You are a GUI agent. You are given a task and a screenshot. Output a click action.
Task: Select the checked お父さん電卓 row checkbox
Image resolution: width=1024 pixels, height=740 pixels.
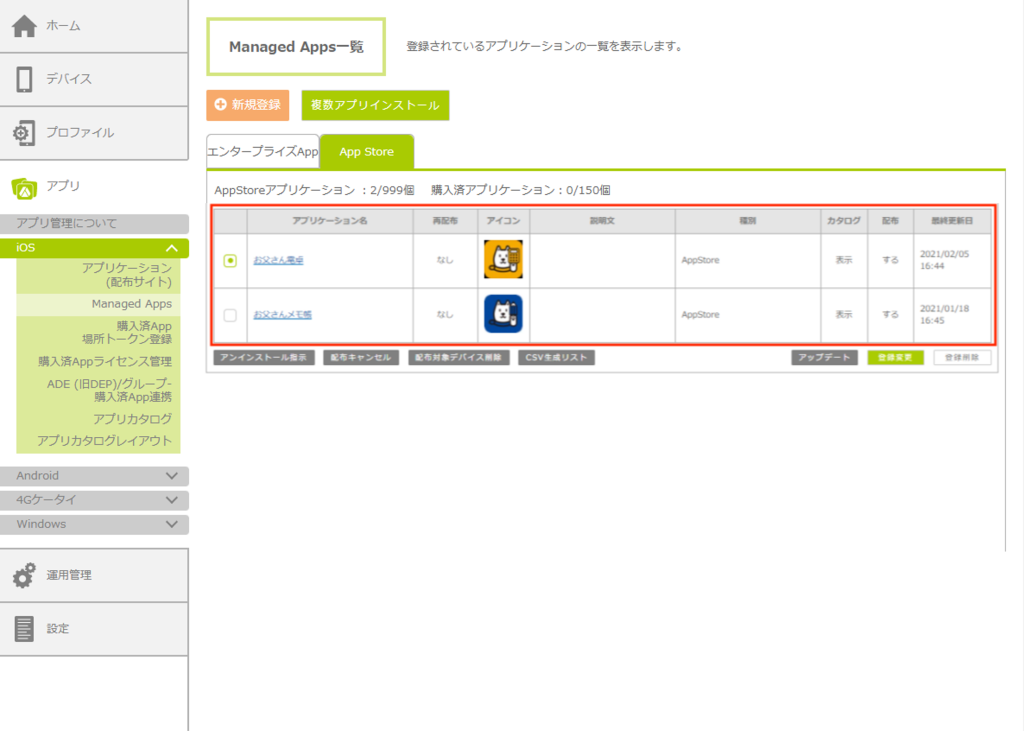pyautogui.click(x=230, y=260)
